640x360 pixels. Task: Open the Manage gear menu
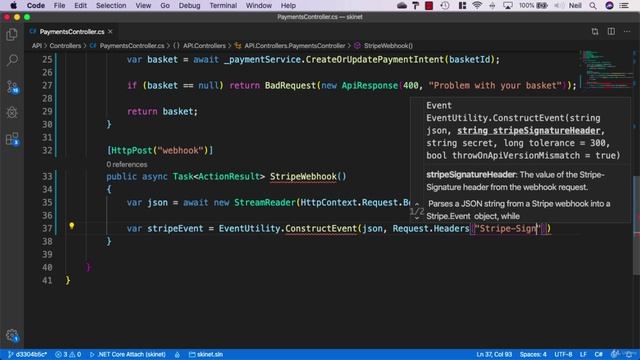(12, 336)
